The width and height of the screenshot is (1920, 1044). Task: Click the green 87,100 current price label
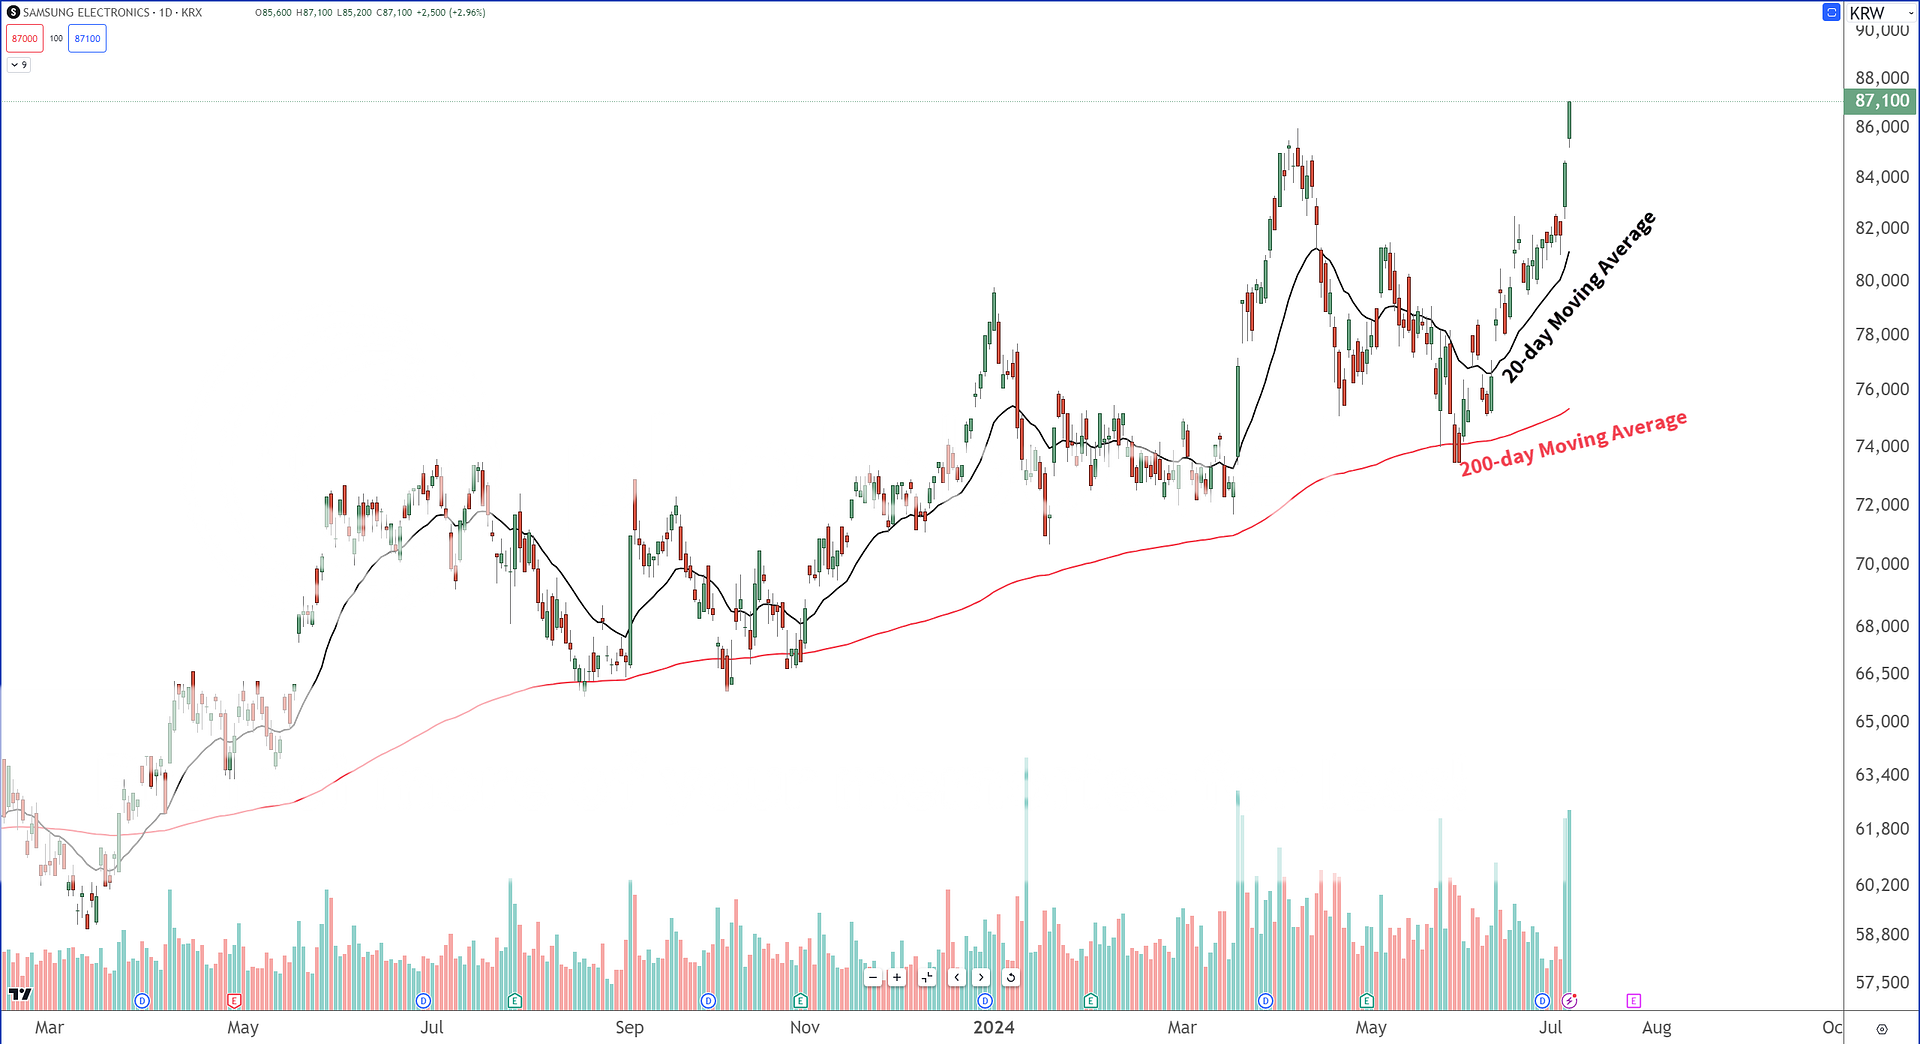(1881, 101)
